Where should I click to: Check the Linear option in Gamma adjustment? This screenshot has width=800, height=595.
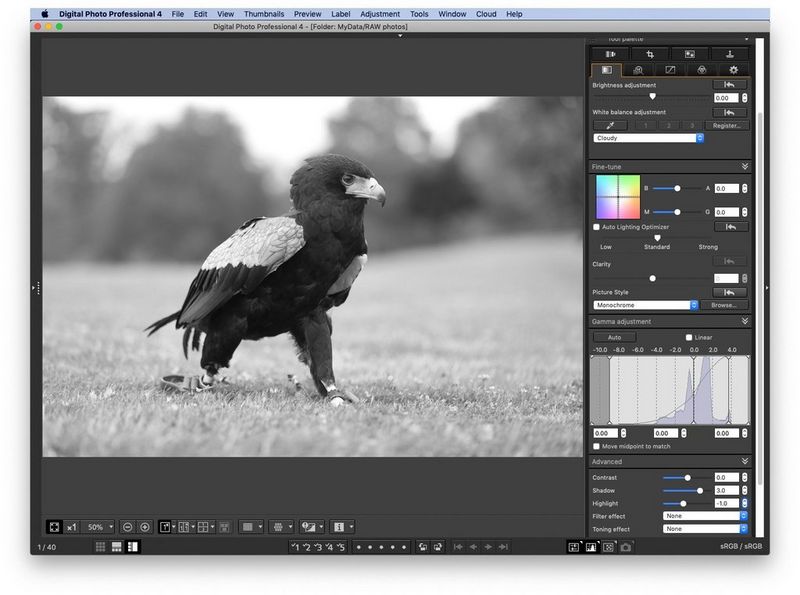(689, 335)
